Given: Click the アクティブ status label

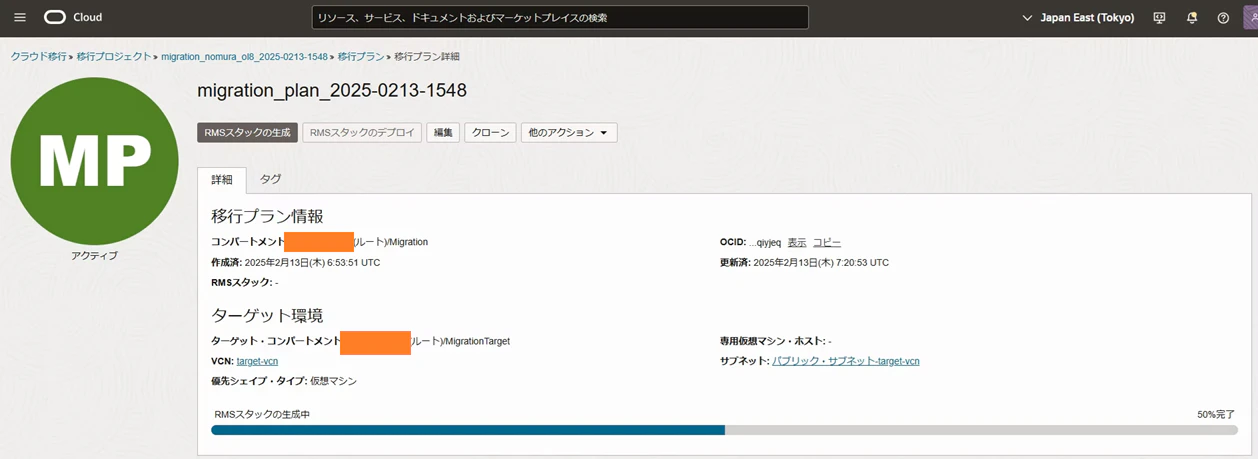Looking at the screenshot, I should pos(95,256).
